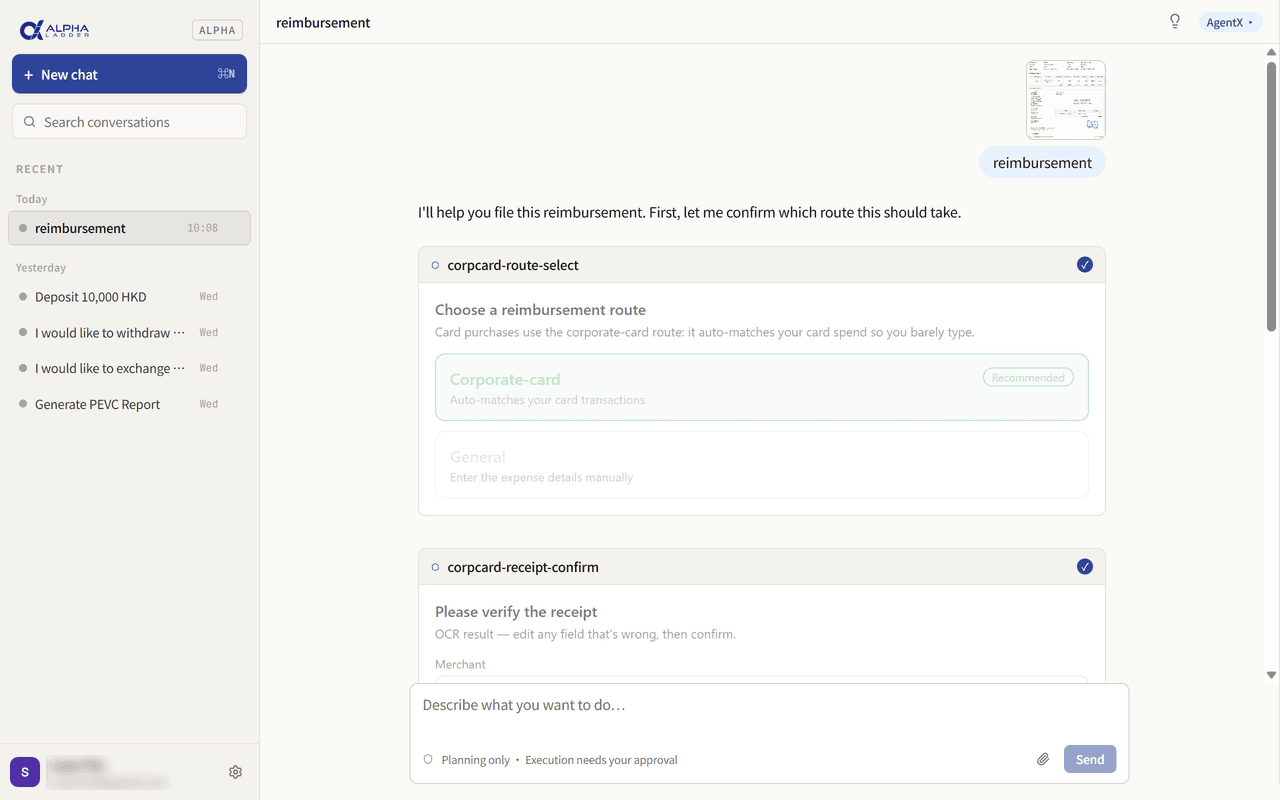Click the Send button
Image resolution: width=1280 pixels, height=800 pixels.
pyautogui.click(x=1090, y=760)
